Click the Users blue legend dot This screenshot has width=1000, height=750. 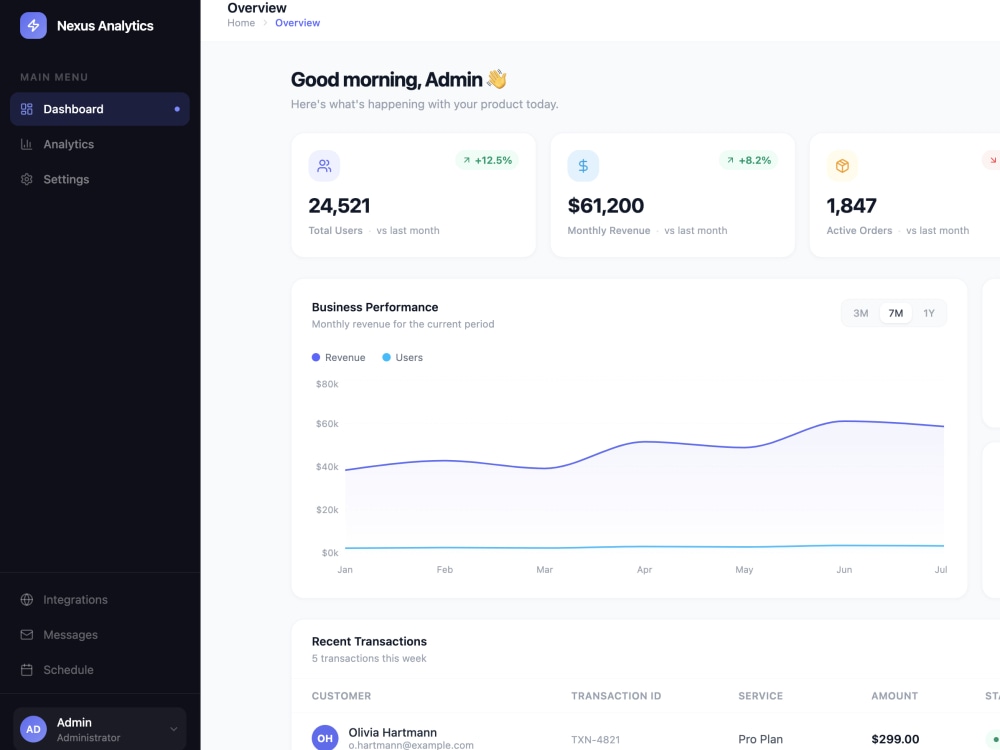pyautogui.click(x=386, y=357)
